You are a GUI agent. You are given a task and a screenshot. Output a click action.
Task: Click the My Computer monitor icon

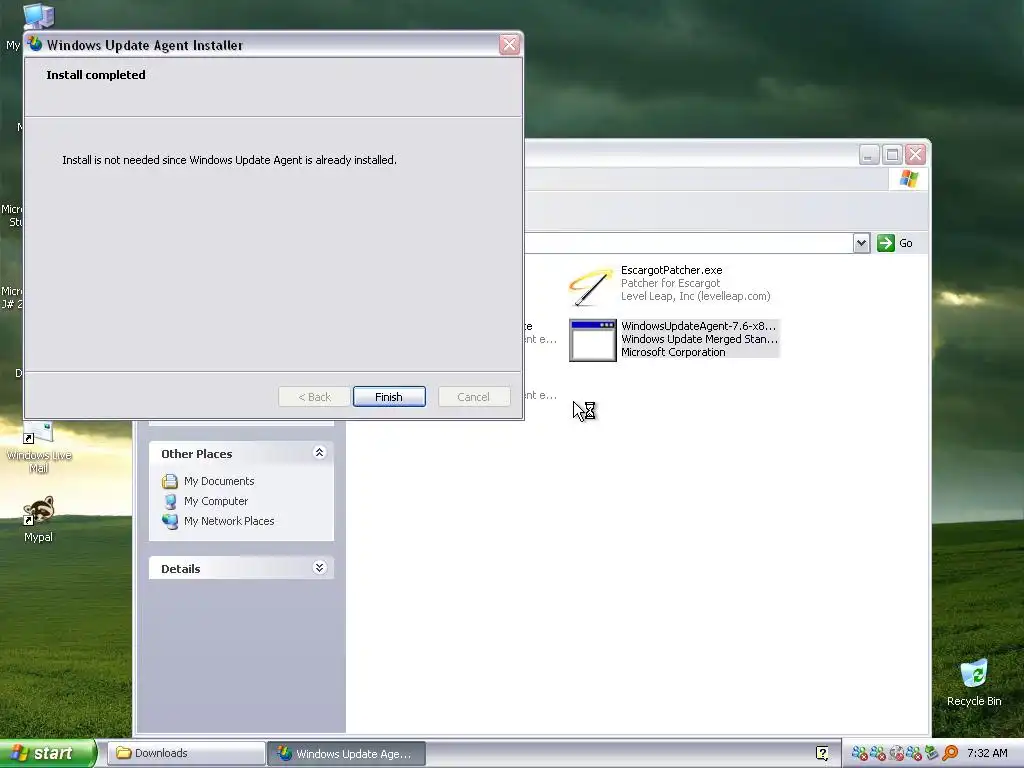tap(170, 501)
